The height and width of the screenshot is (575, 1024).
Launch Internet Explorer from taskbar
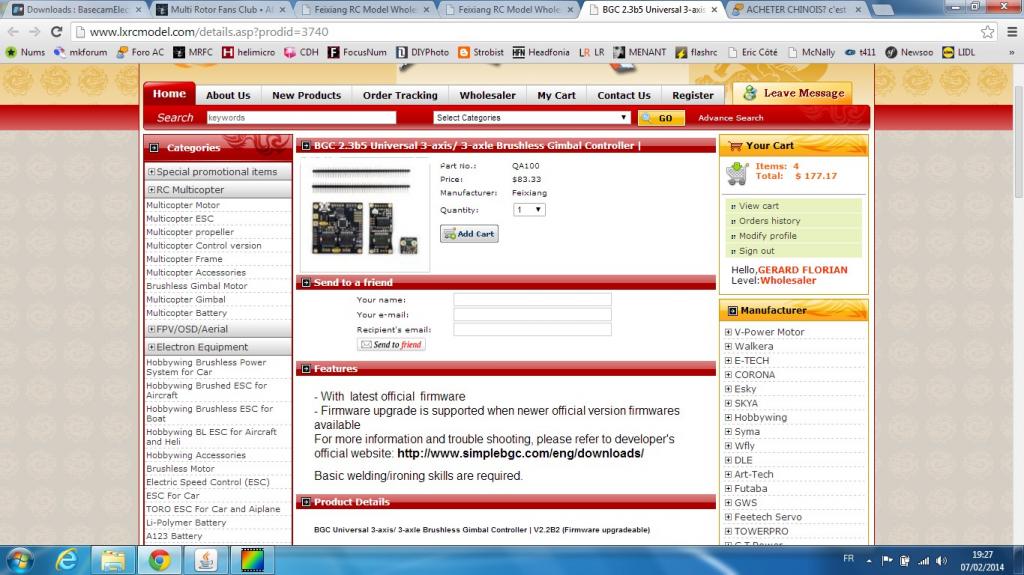pyautogui.click(x=67, y=560)
